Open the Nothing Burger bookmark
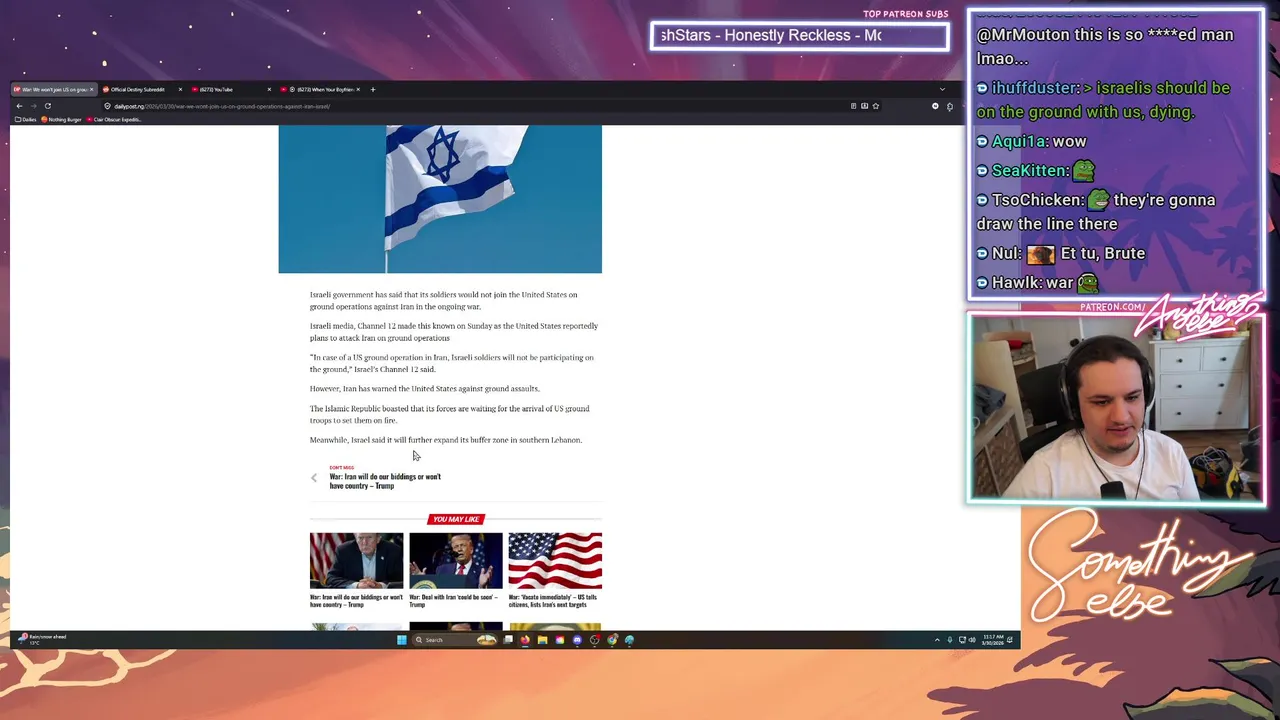Viewport: 1280px width, 720px height. click(x=62, y=119)
